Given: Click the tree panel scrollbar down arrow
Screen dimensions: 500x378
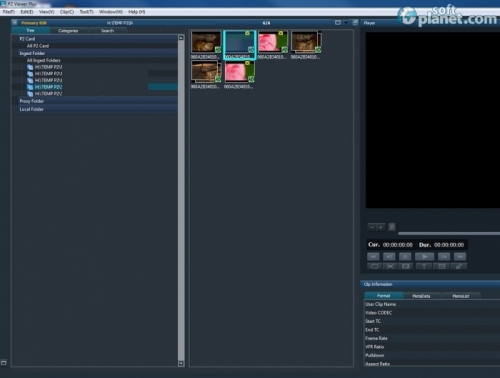Looking at the screenshot, I should click(x=181, y=363).
